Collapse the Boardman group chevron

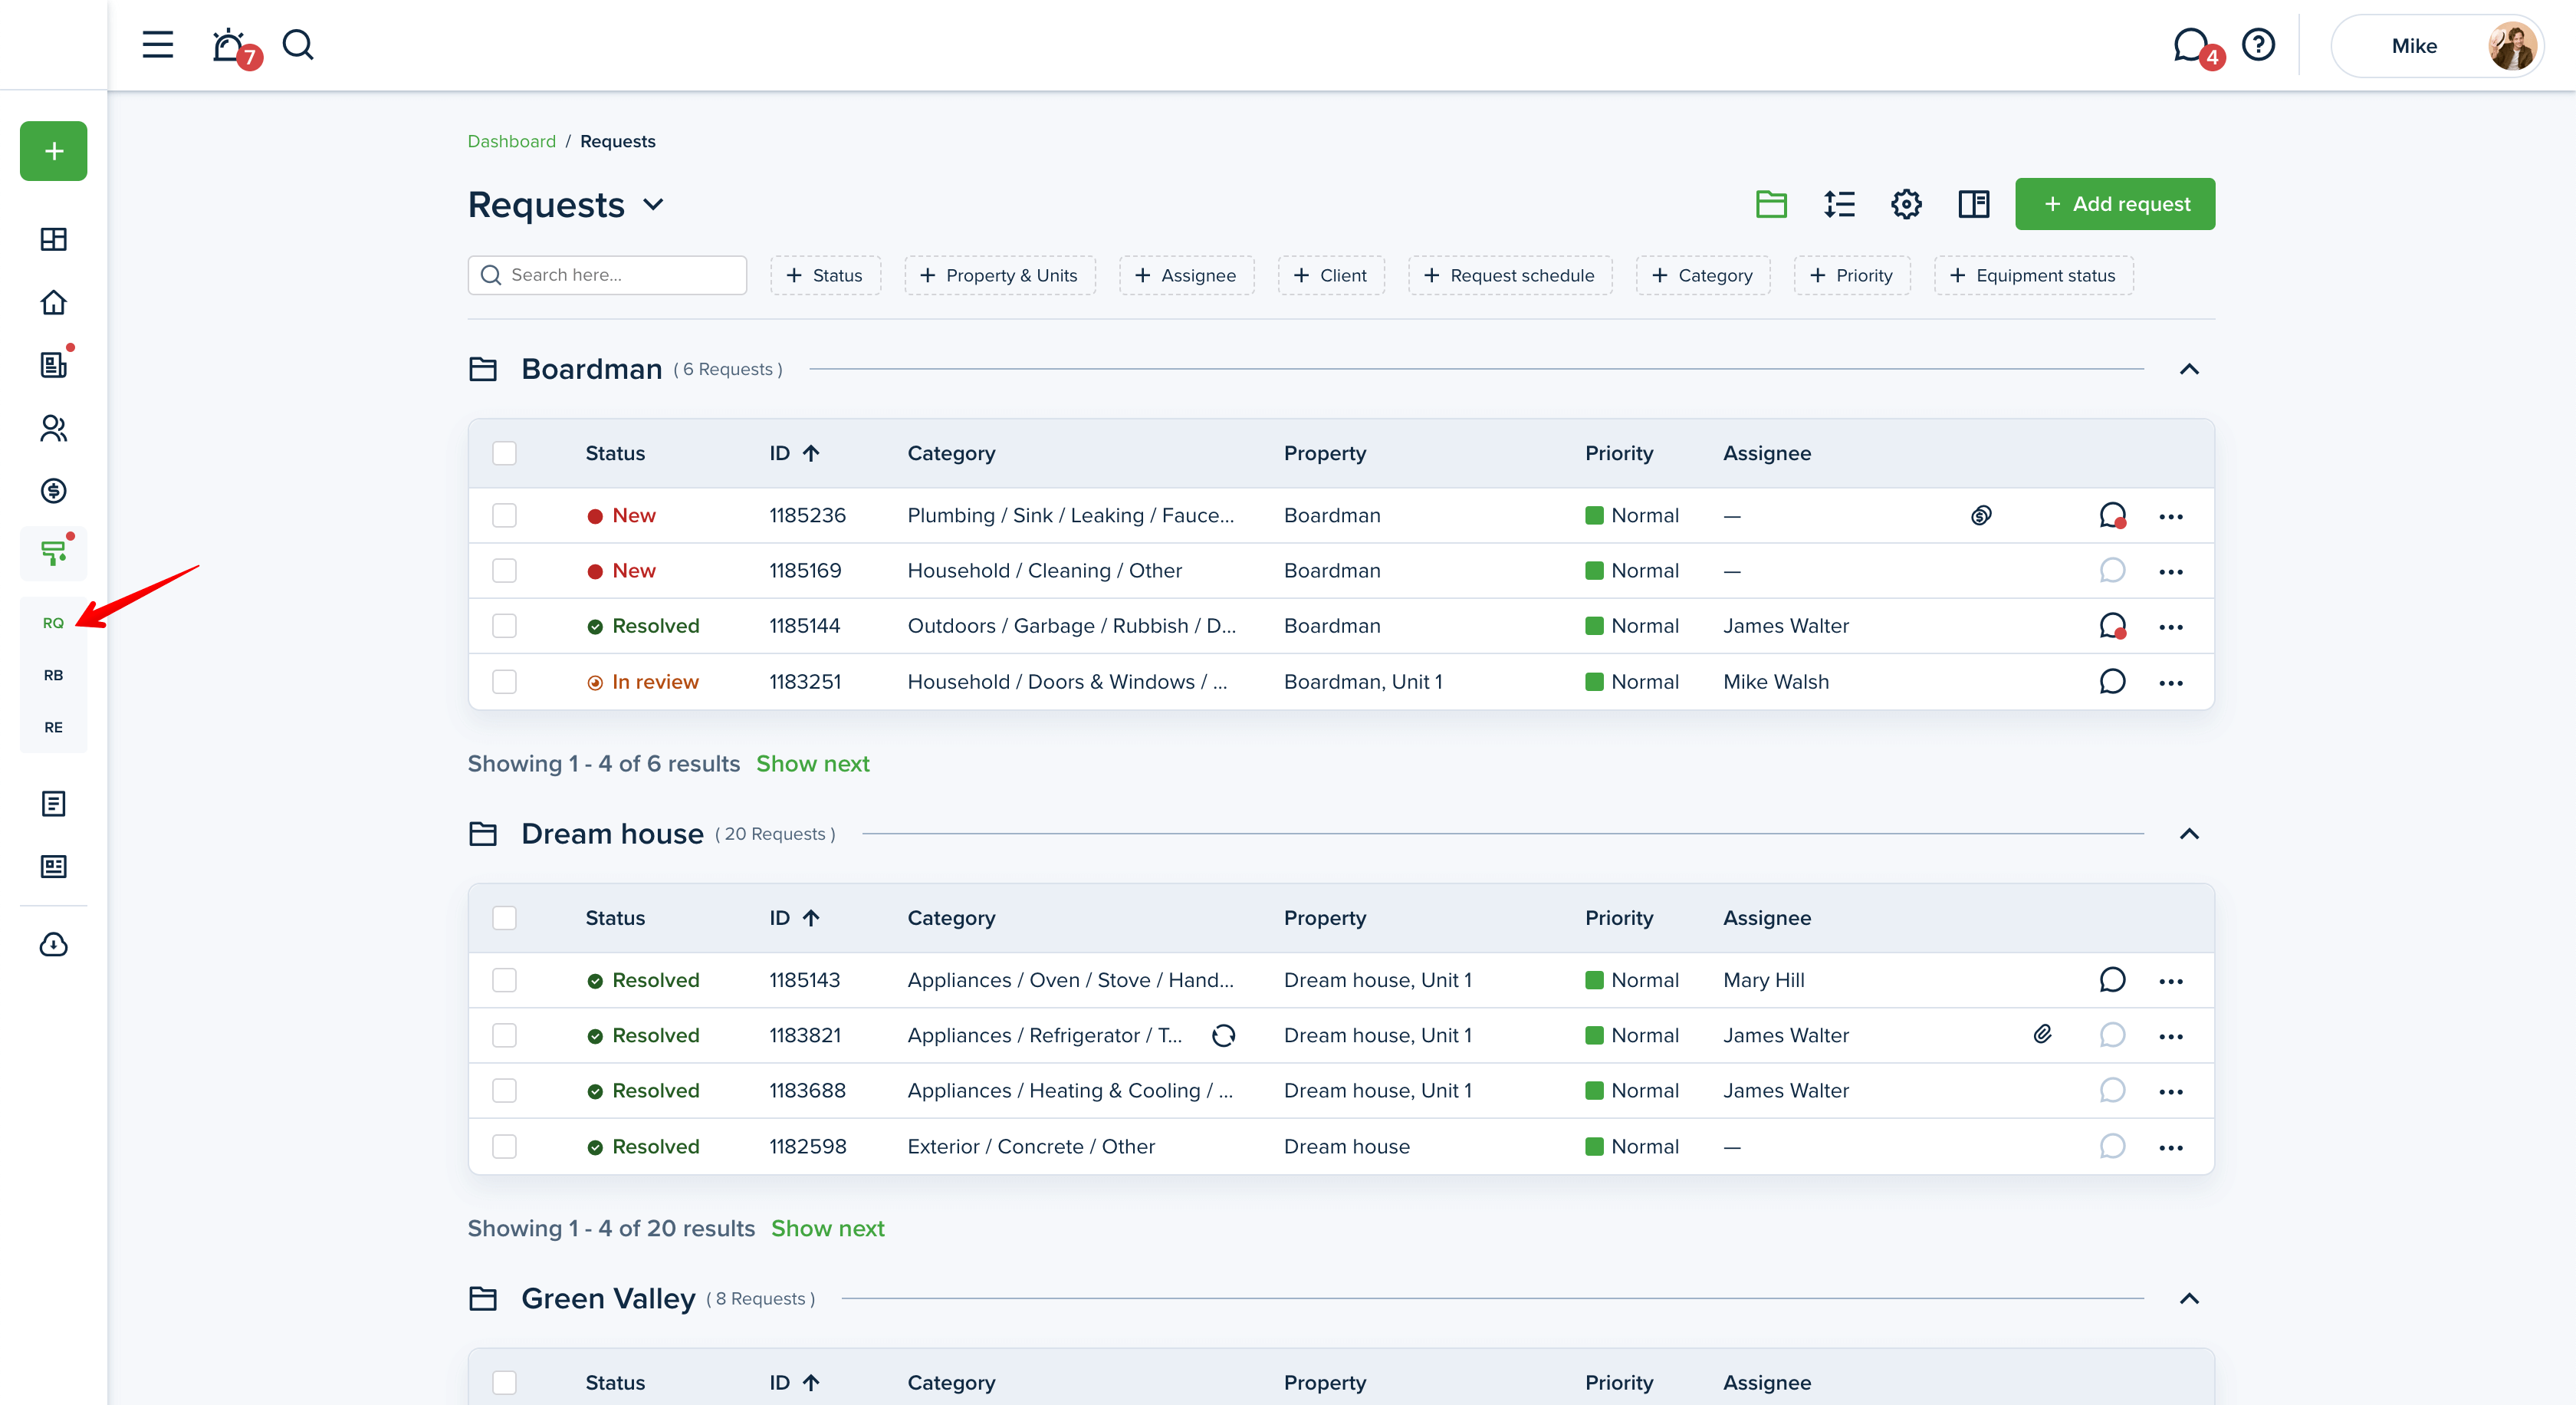tap(2189, 369)
